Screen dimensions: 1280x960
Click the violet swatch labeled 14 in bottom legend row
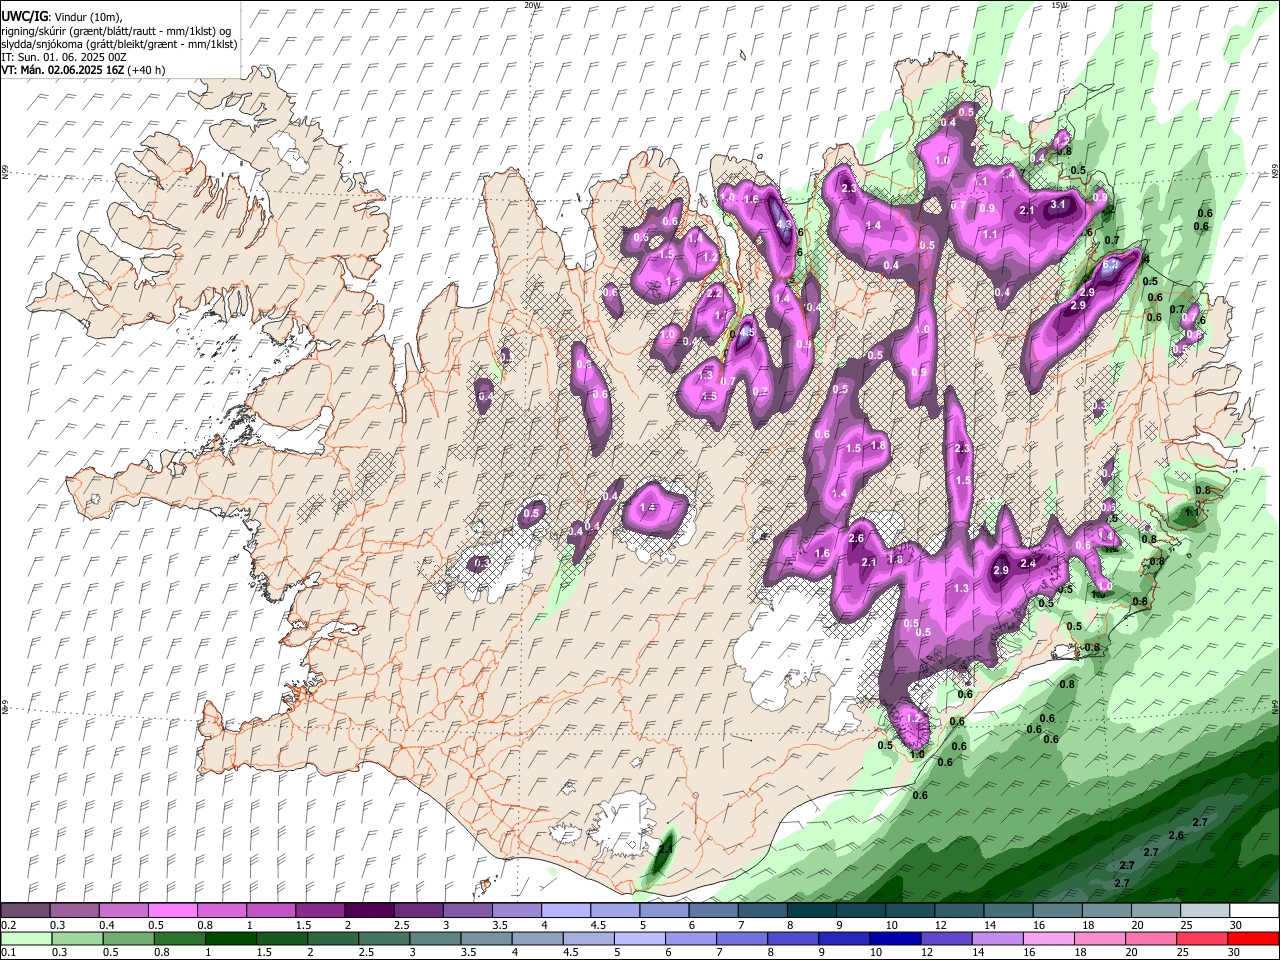(x=997, y=938)
